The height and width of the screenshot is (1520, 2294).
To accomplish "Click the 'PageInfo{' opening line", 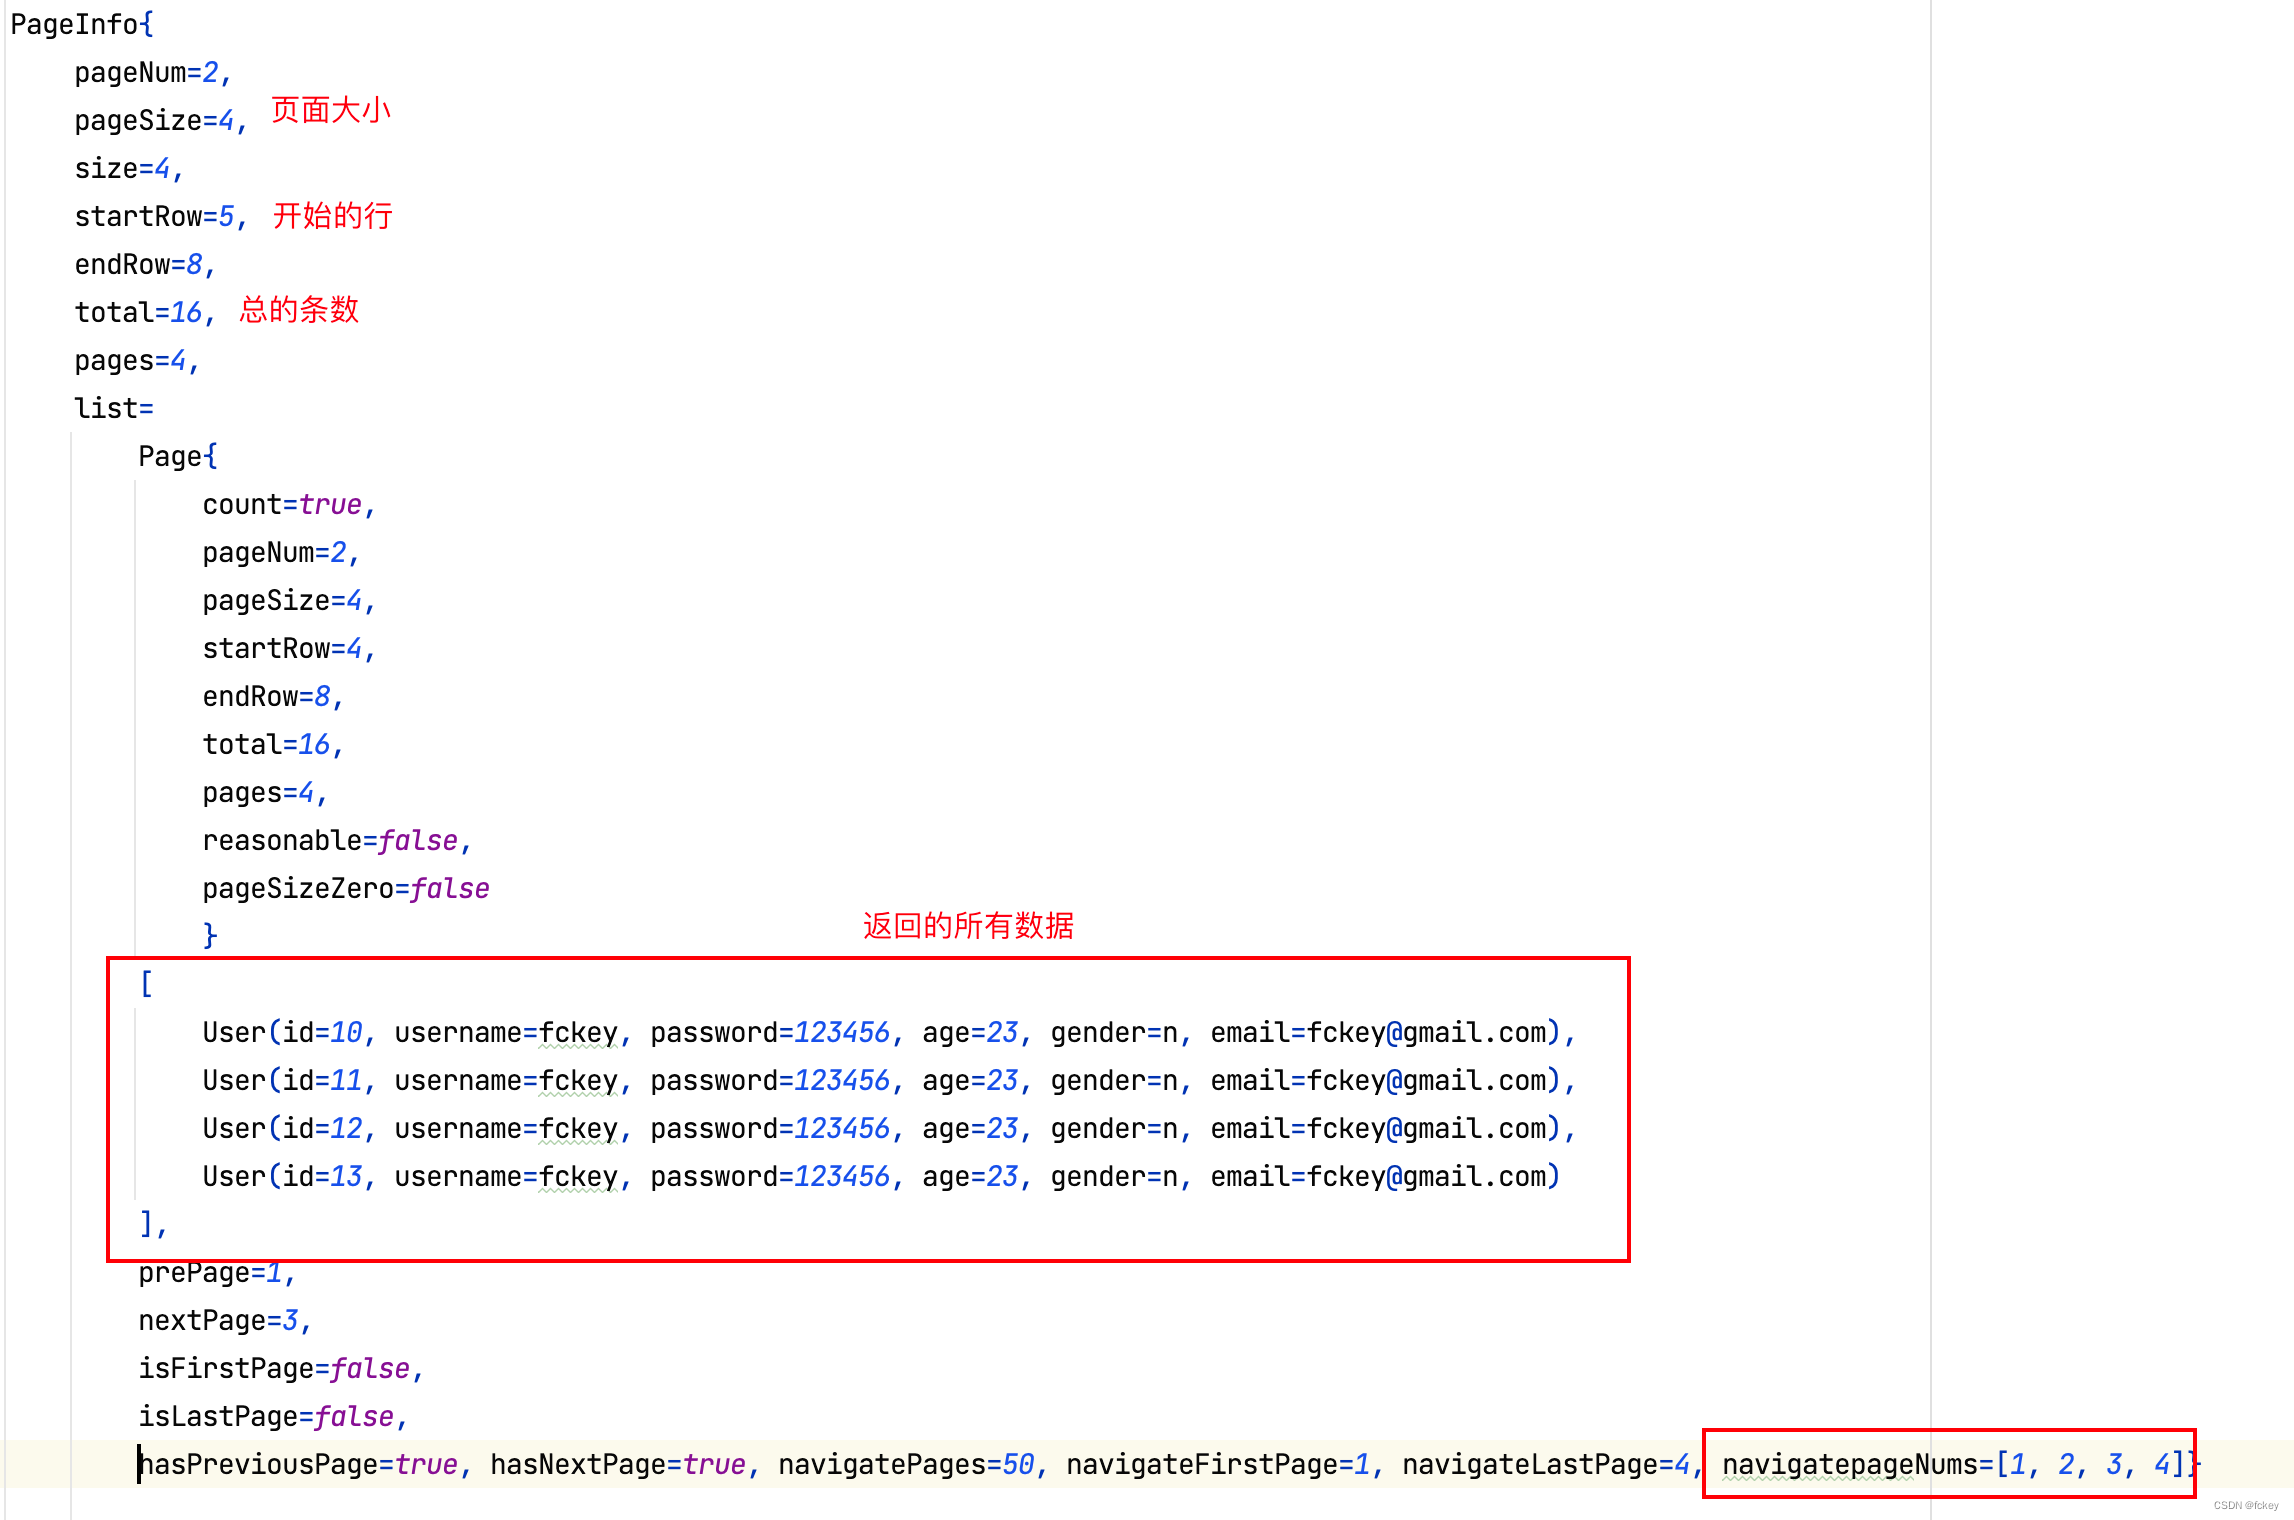I will click(82, 24).
